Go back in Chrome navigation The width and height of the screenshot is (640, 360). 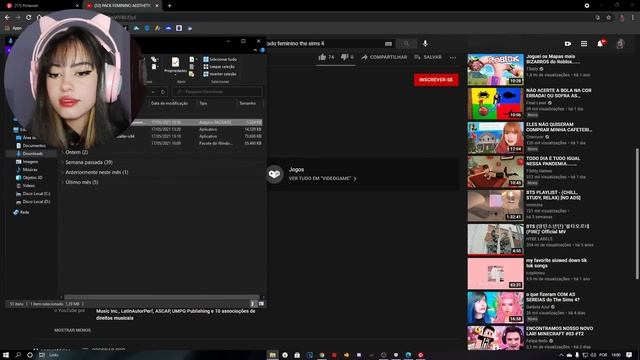[x=7, y=18]
